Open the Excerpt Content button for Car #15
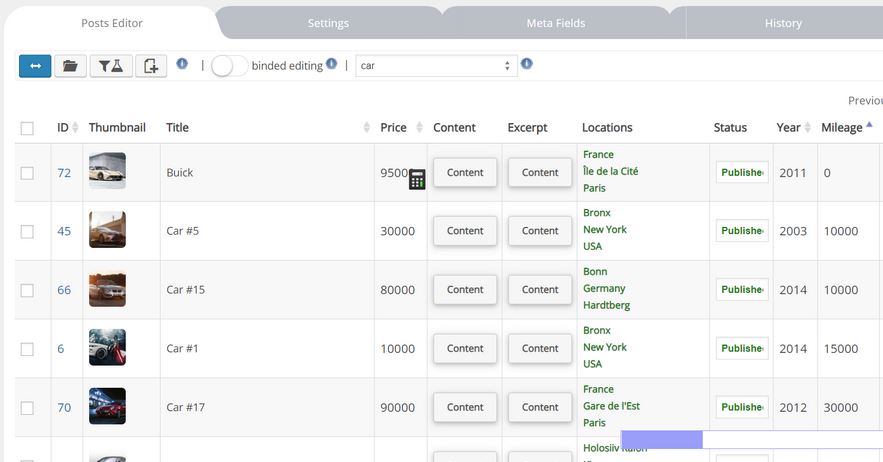This screenshot has width=883, height=462. click(540, 289)
